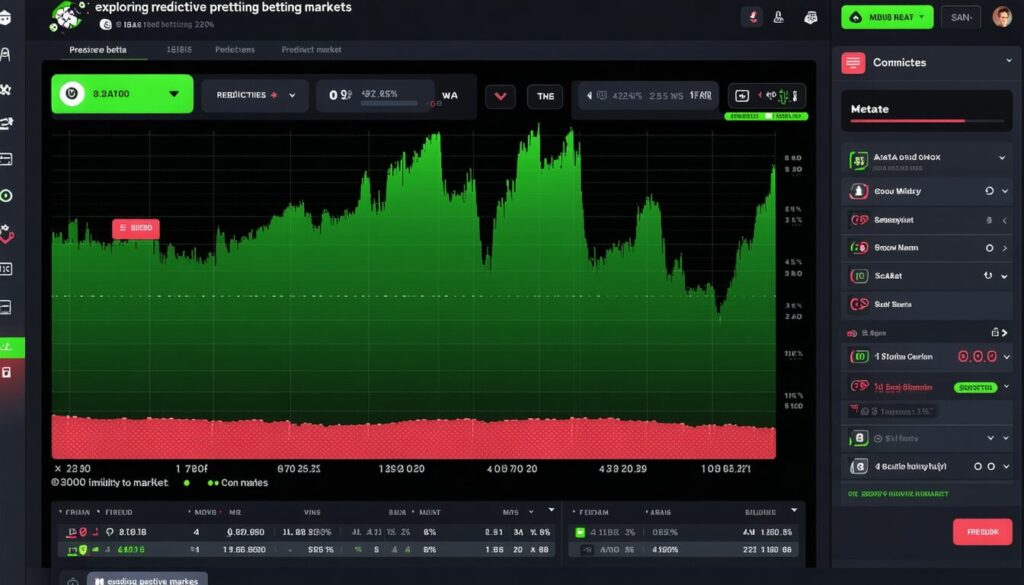
Task: Click the ScAlist row icon
Action: (859, 276)
